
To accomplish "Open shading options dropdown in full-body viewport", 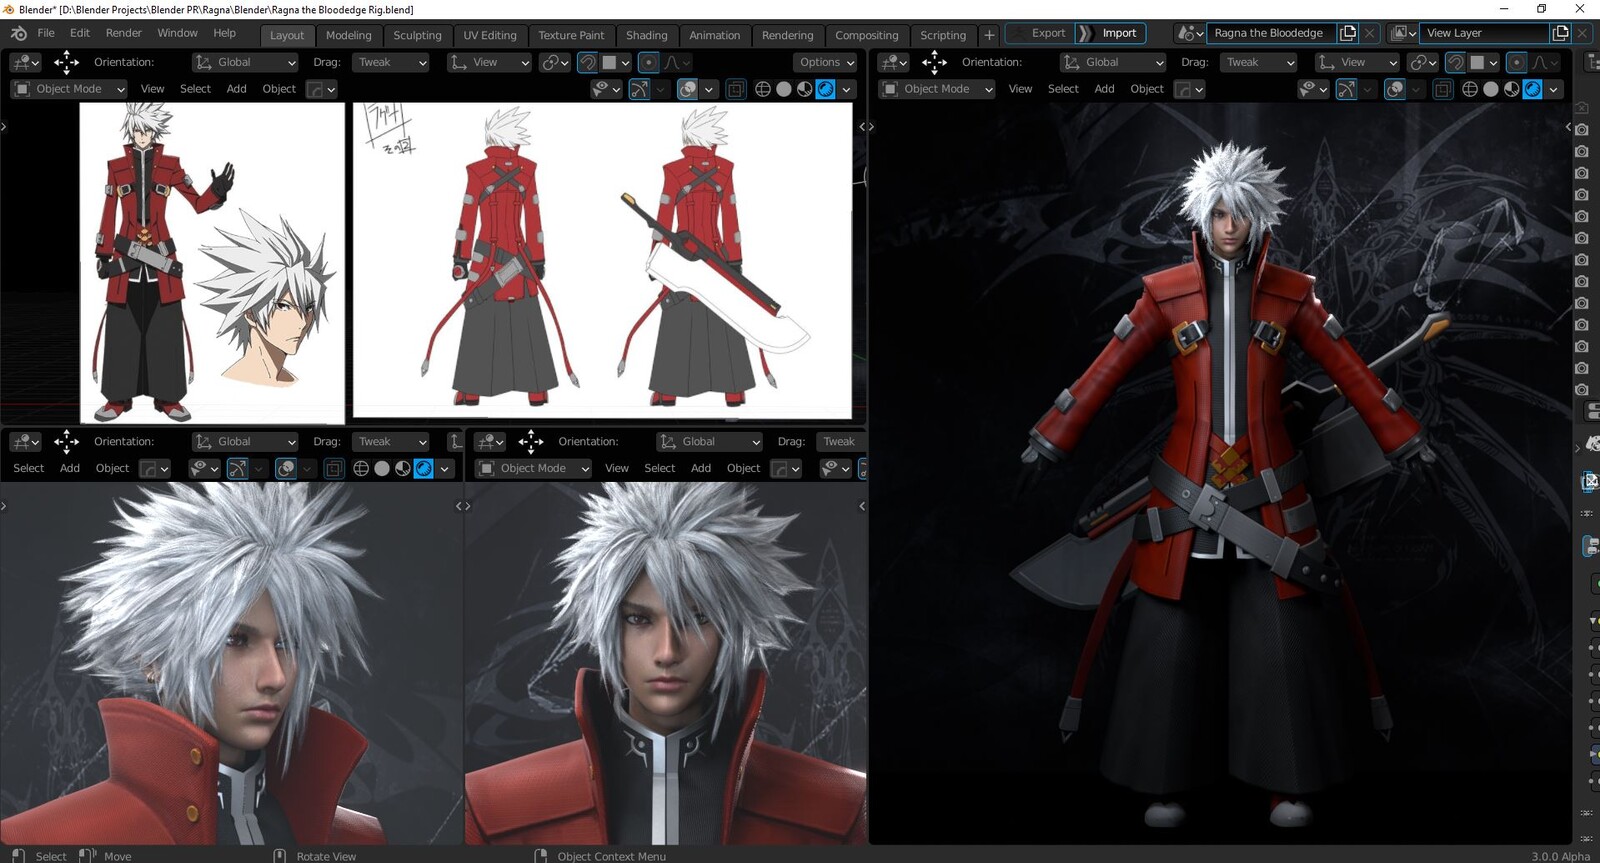I will 1553,89.
